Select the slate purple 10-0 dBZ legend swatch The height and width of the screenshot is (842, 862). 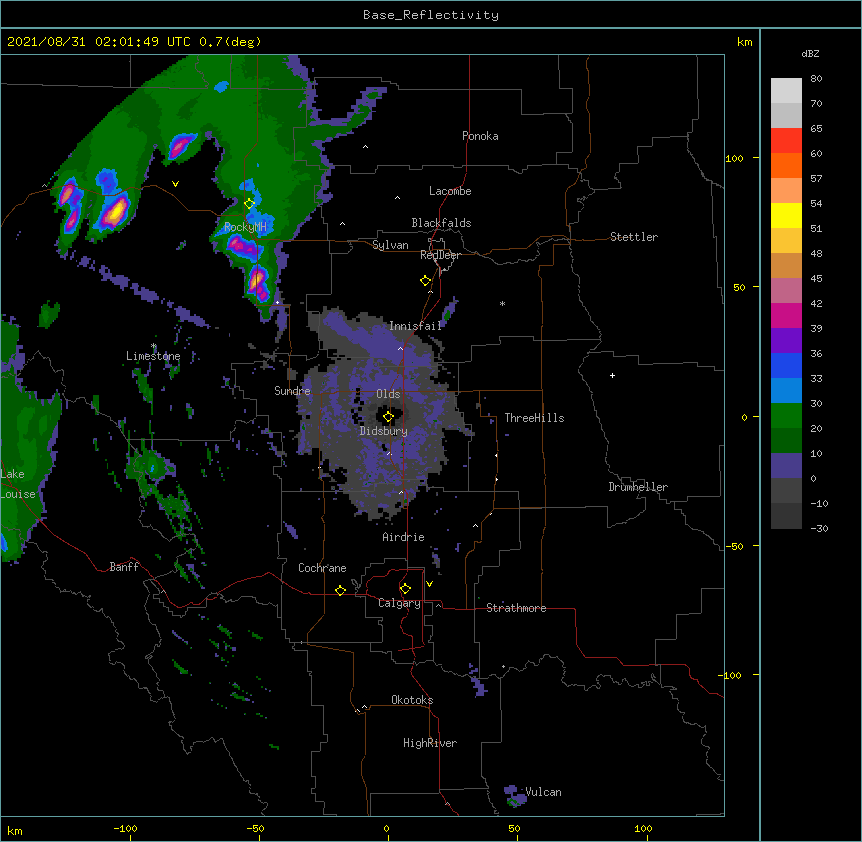coord(786,466)
